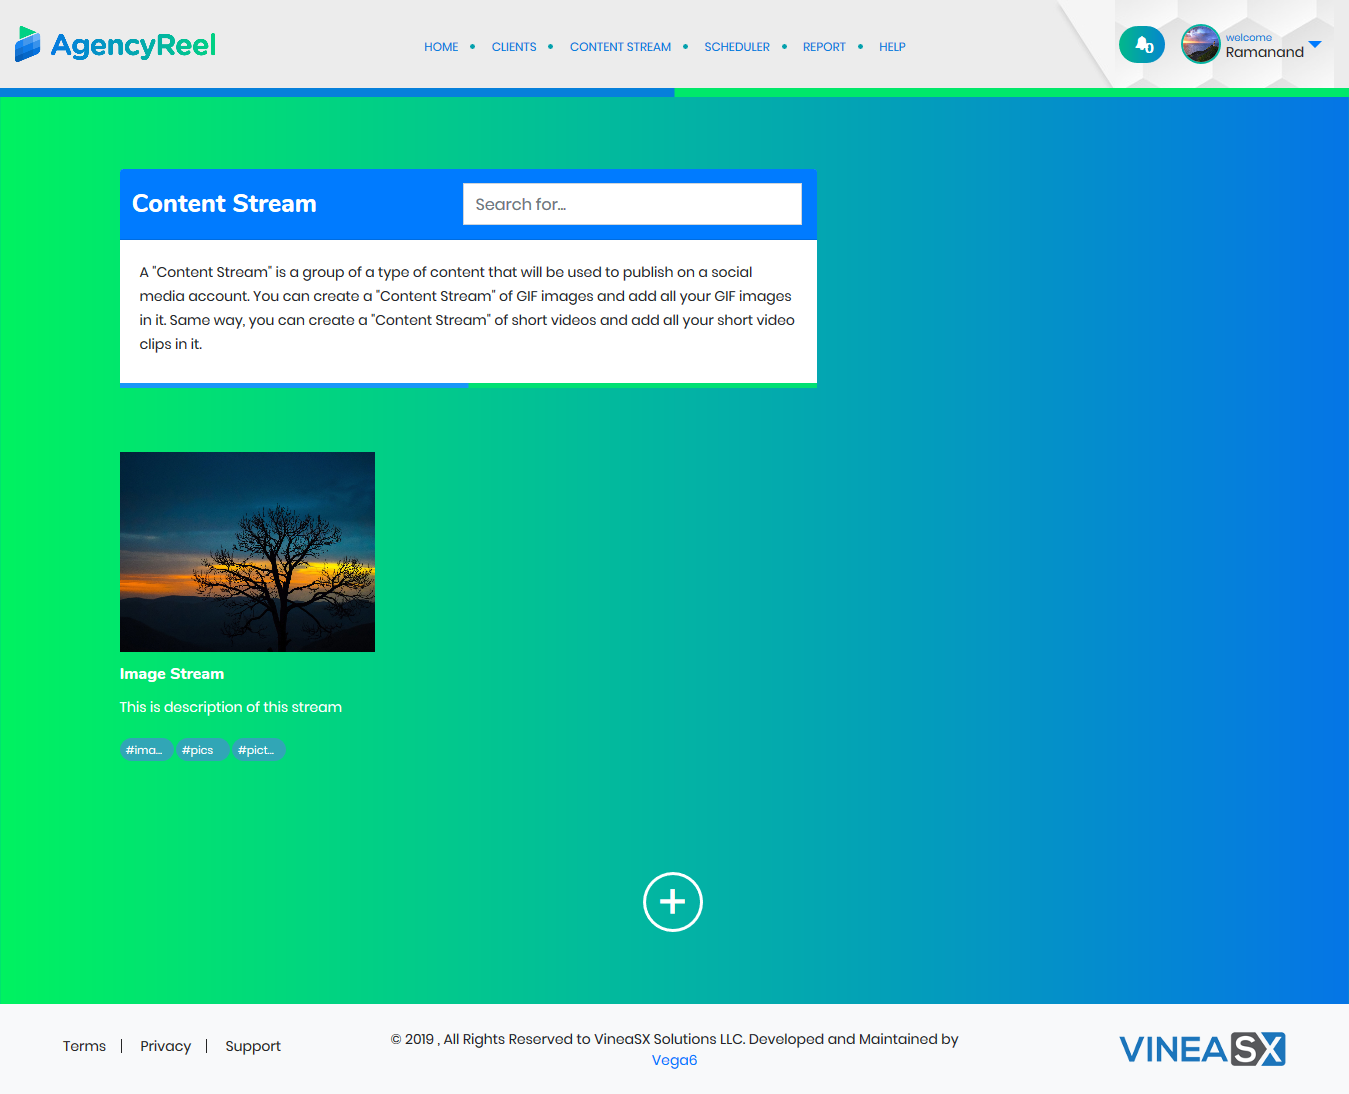Screen dimensions: 1349x1094
Task: Navigate to the REPORT section
Action: pos(823,46)
